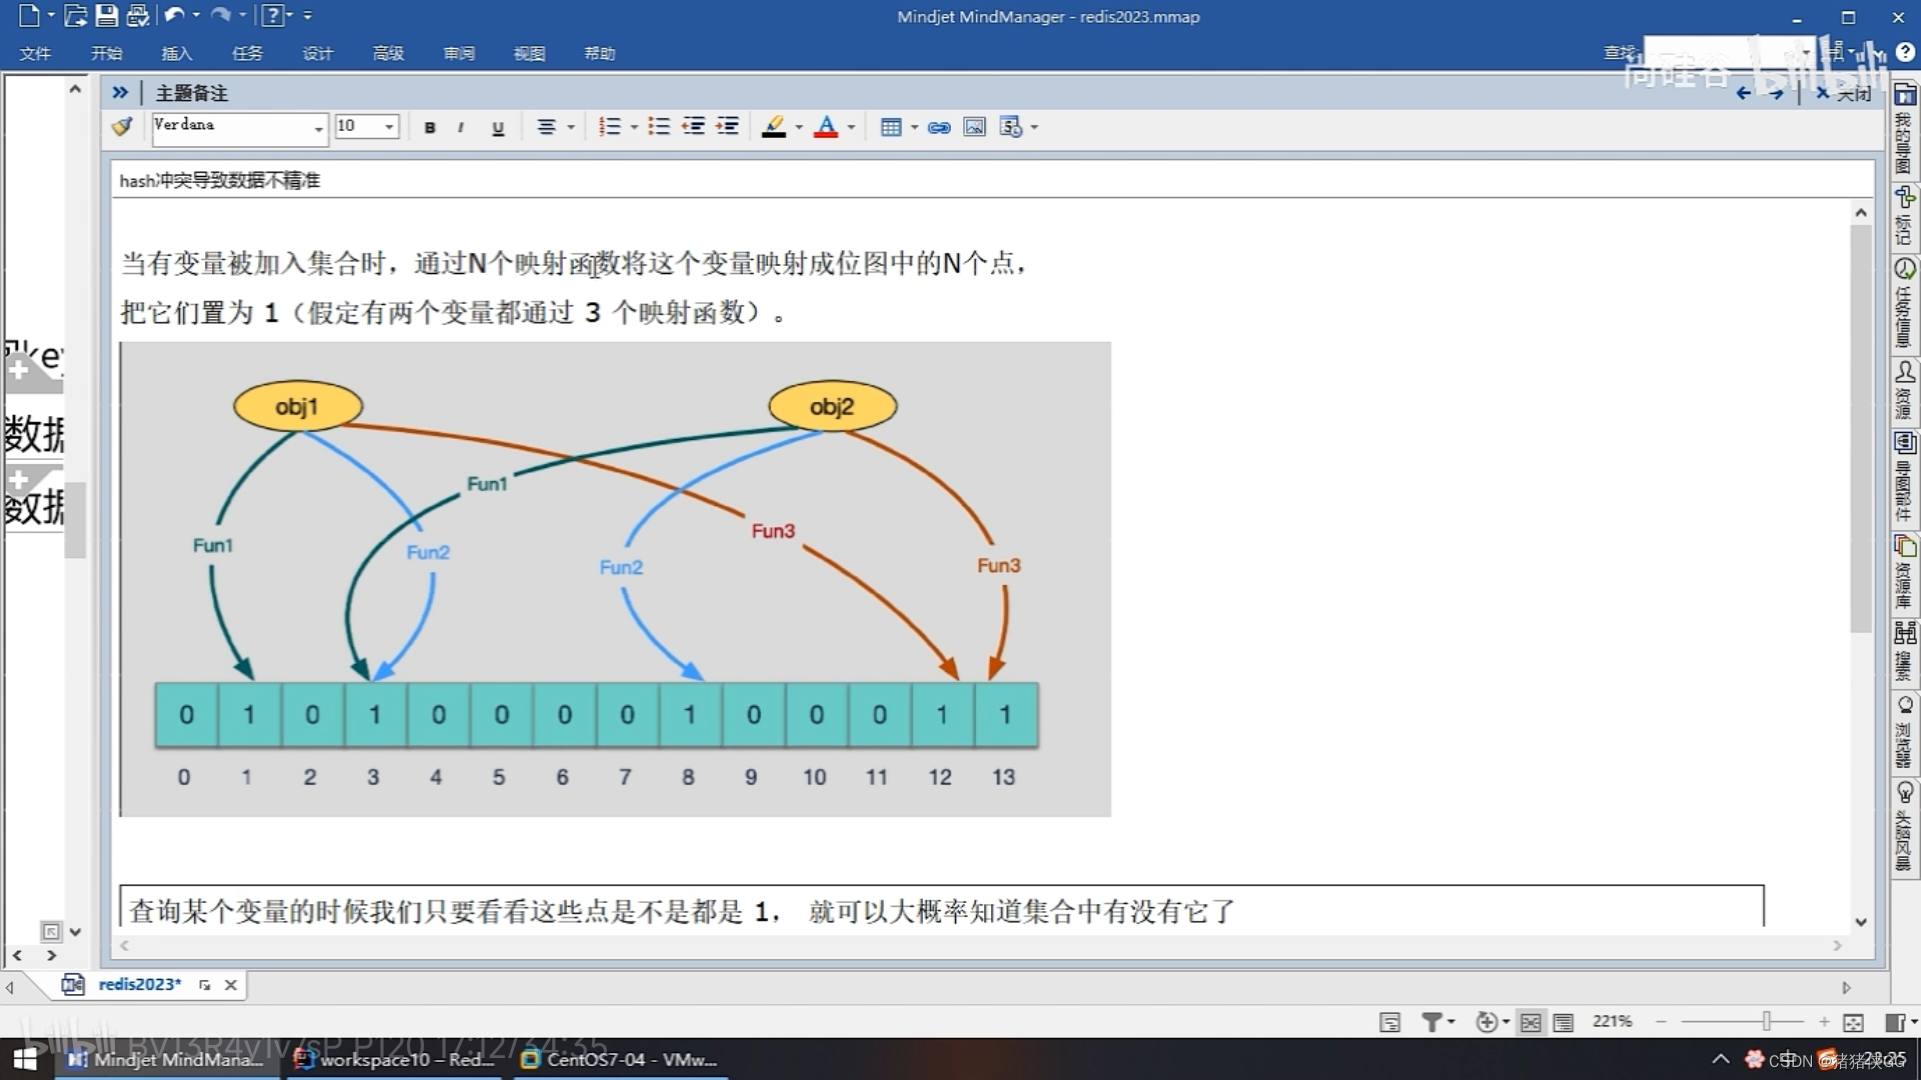Open the numbered list style dropdown arrow
Screen dimensions: 1921x1080
(634, 127)
